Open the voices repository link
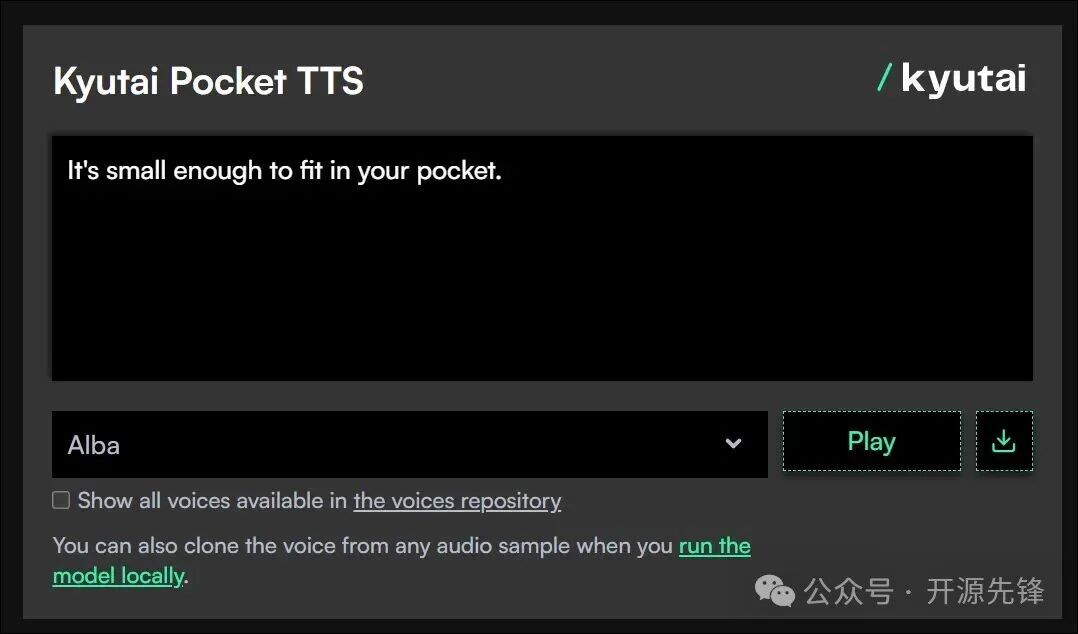 [x=456, y=500]
